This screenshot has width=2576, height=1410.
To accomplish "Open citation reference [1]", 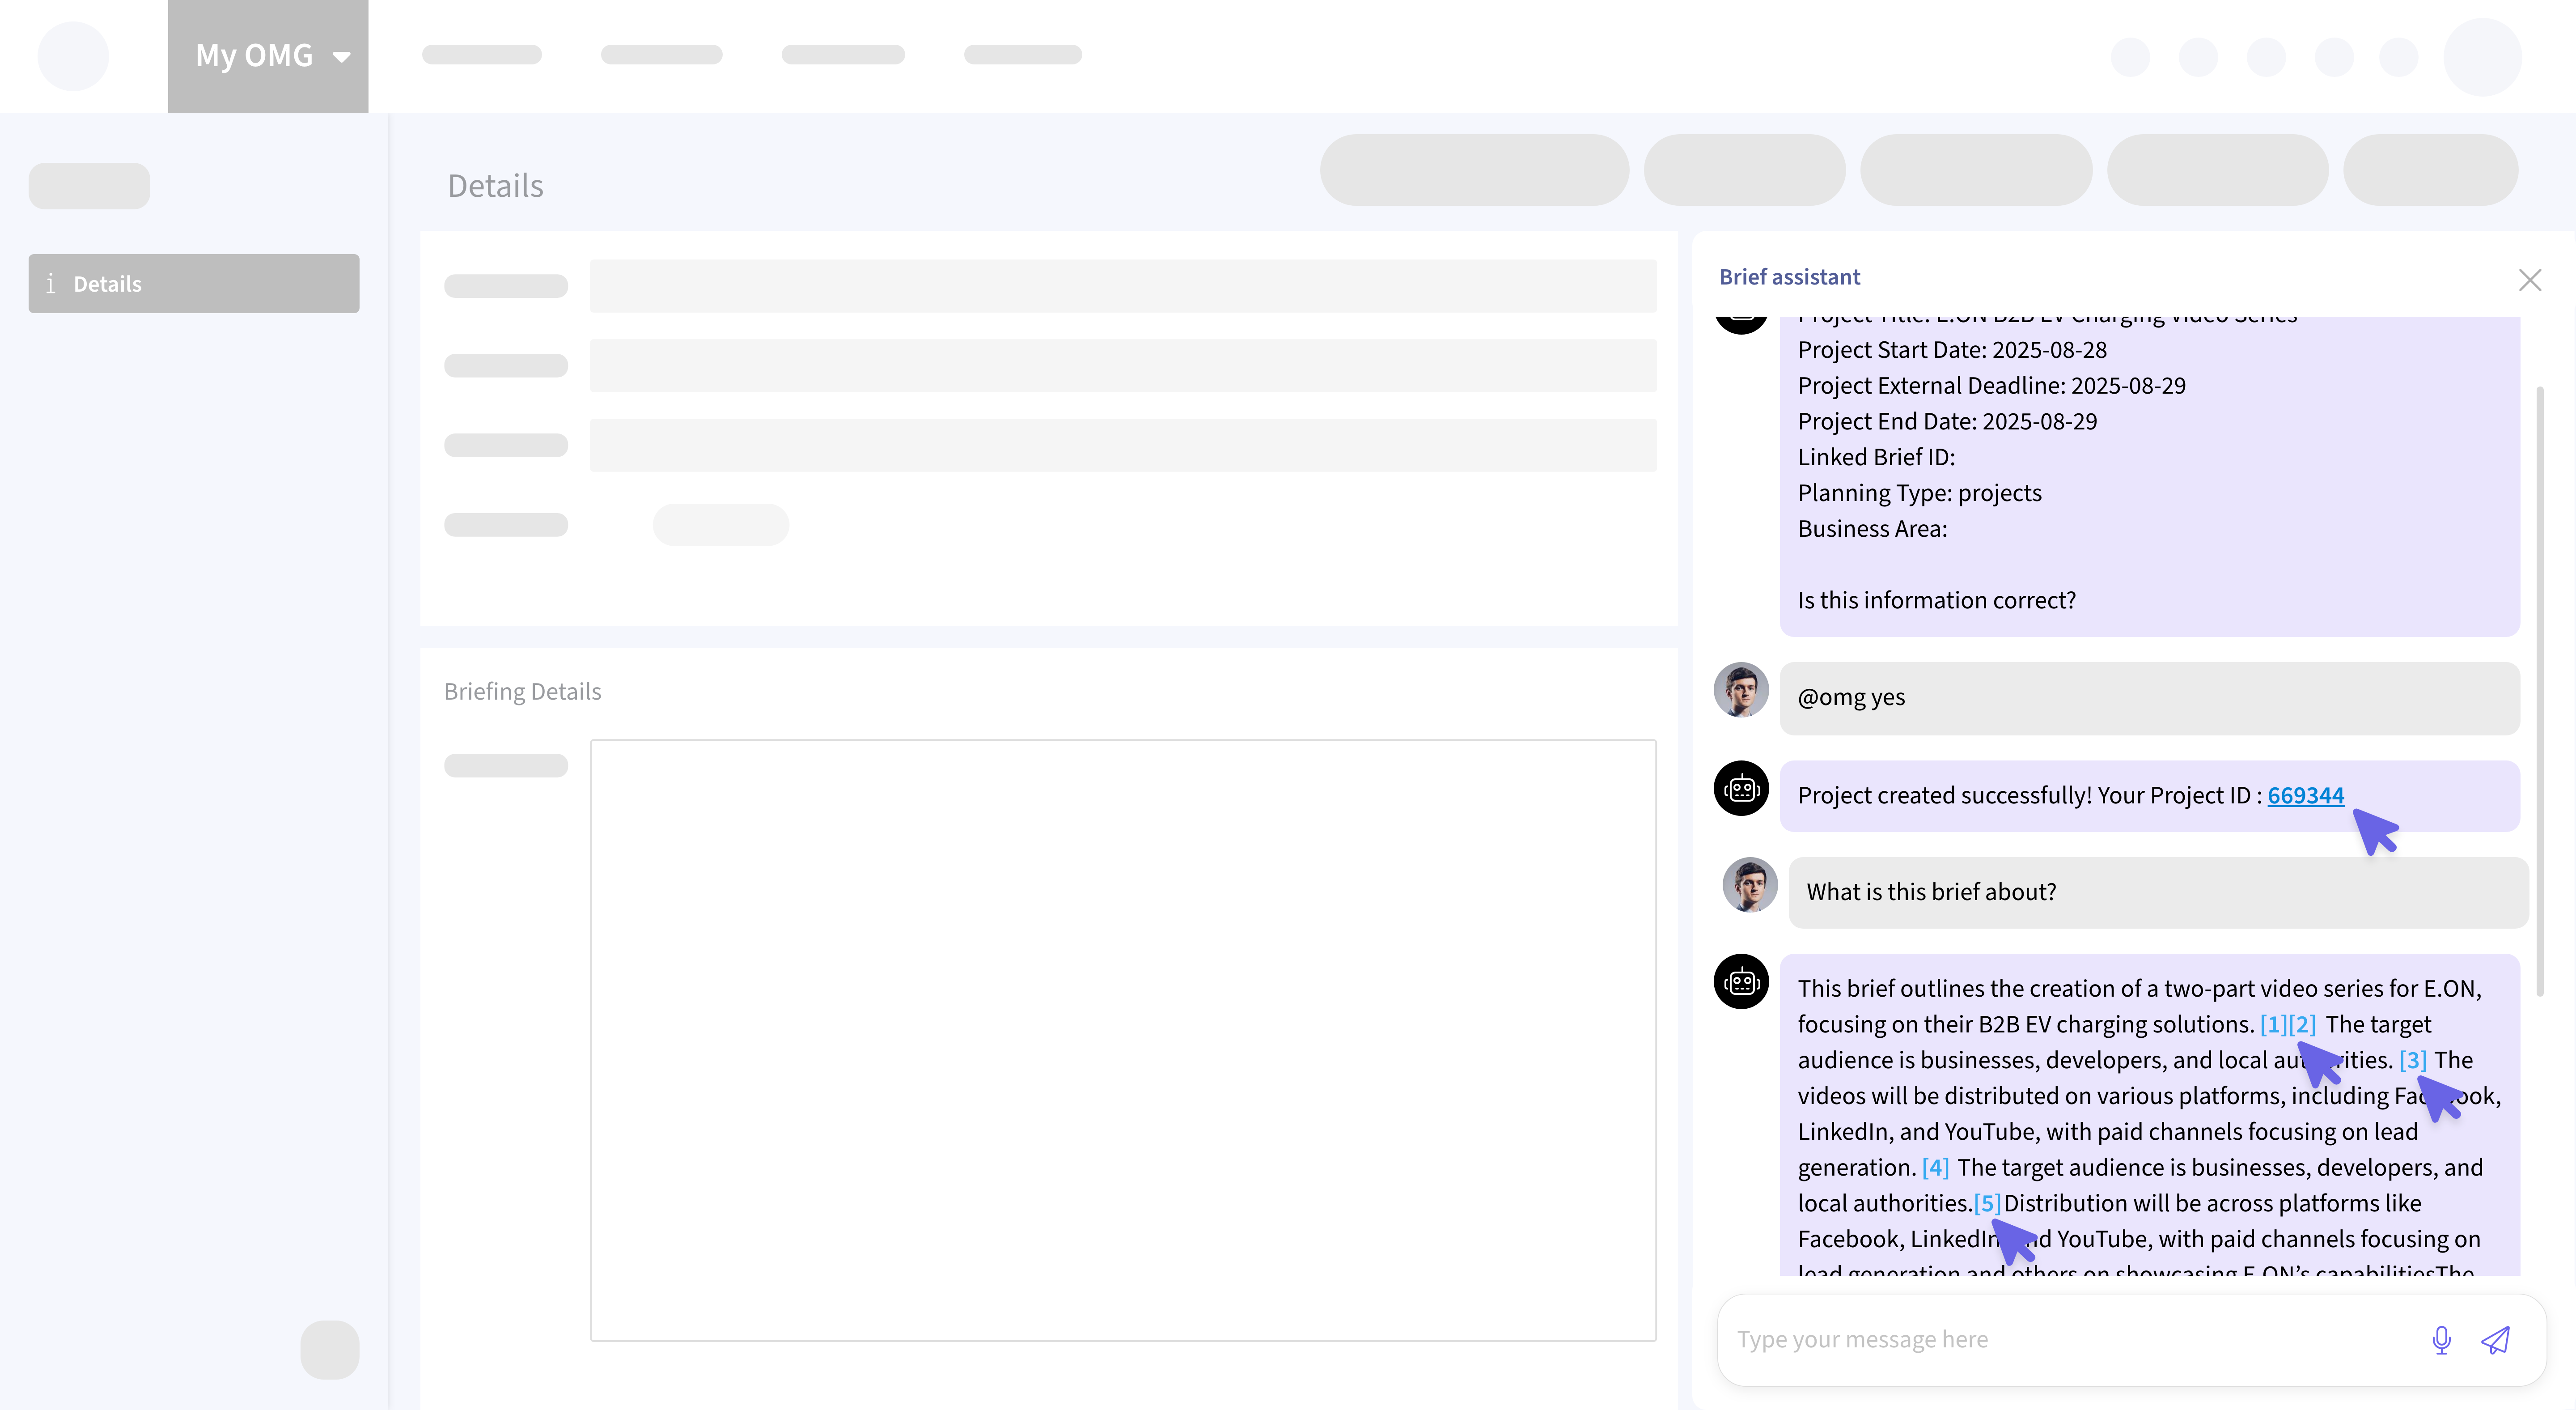I will tap(2273, 1025).
